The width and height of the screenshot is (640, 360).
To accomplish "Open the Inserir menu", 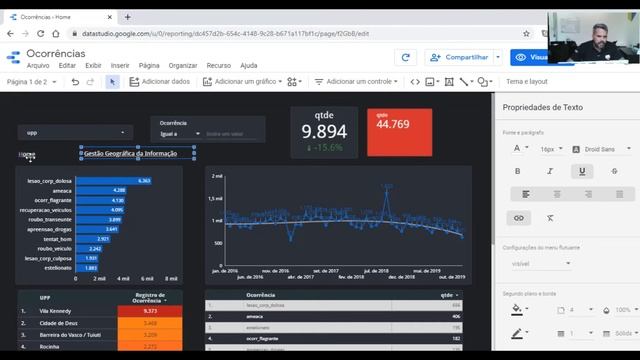I will point(120,65).
